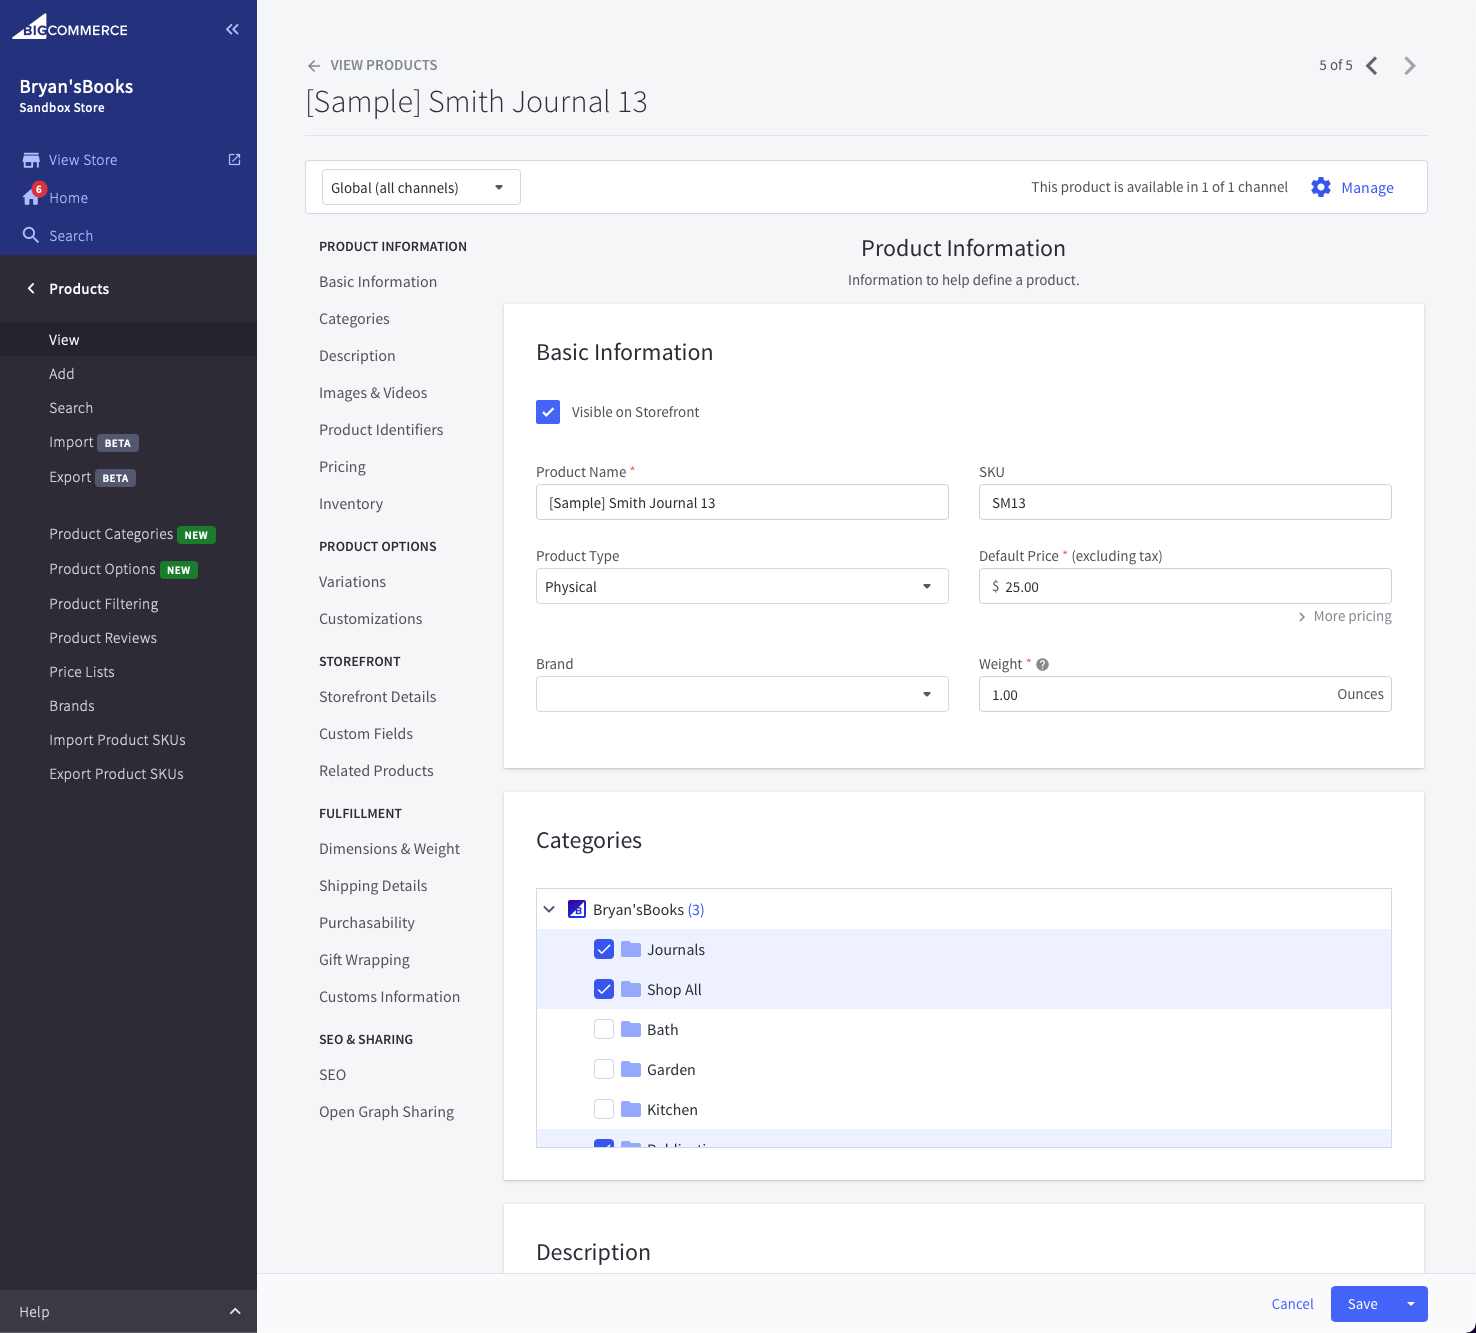
Task: Collapse the sidebar with double-chevron icon
Action: click(x=232, y=30)
